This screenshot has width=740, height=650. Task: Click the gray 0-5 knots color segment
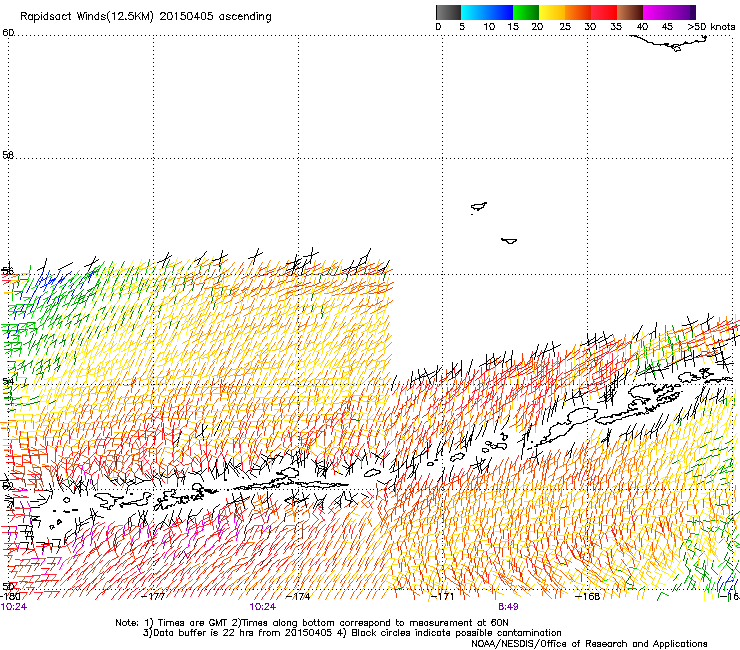448,12
